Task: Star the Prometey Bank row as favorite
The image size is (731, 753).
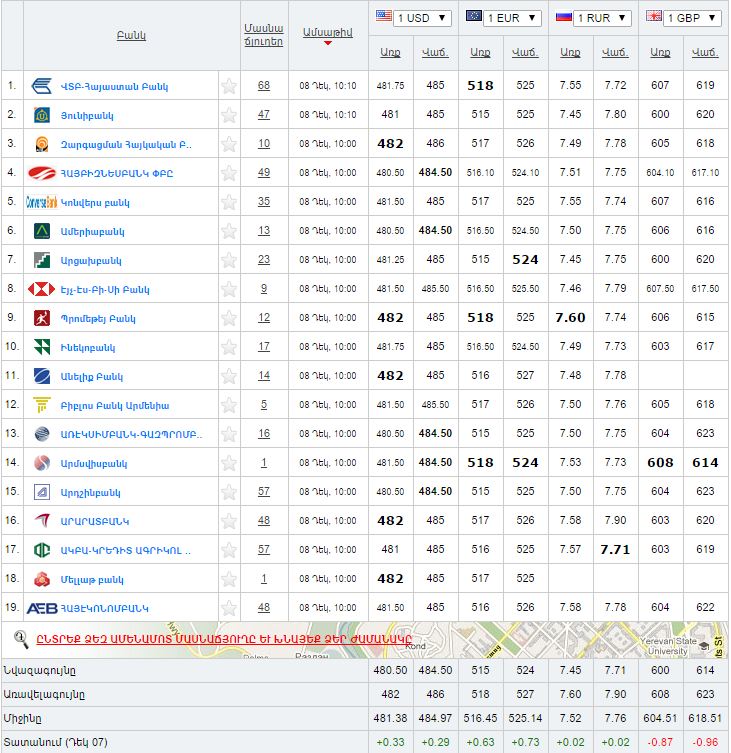Action: tap(229, 318)
